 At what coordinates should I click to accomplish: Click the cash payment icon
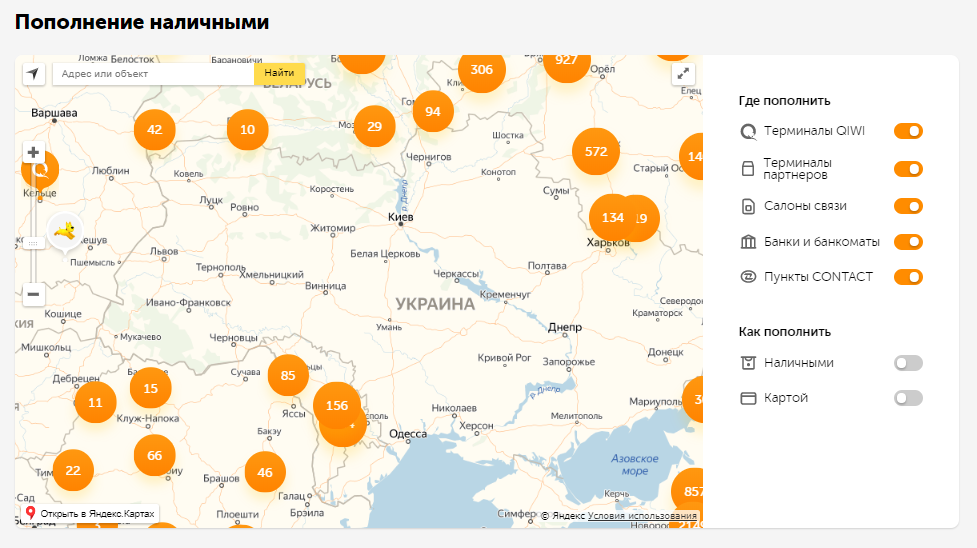point(748,363)
